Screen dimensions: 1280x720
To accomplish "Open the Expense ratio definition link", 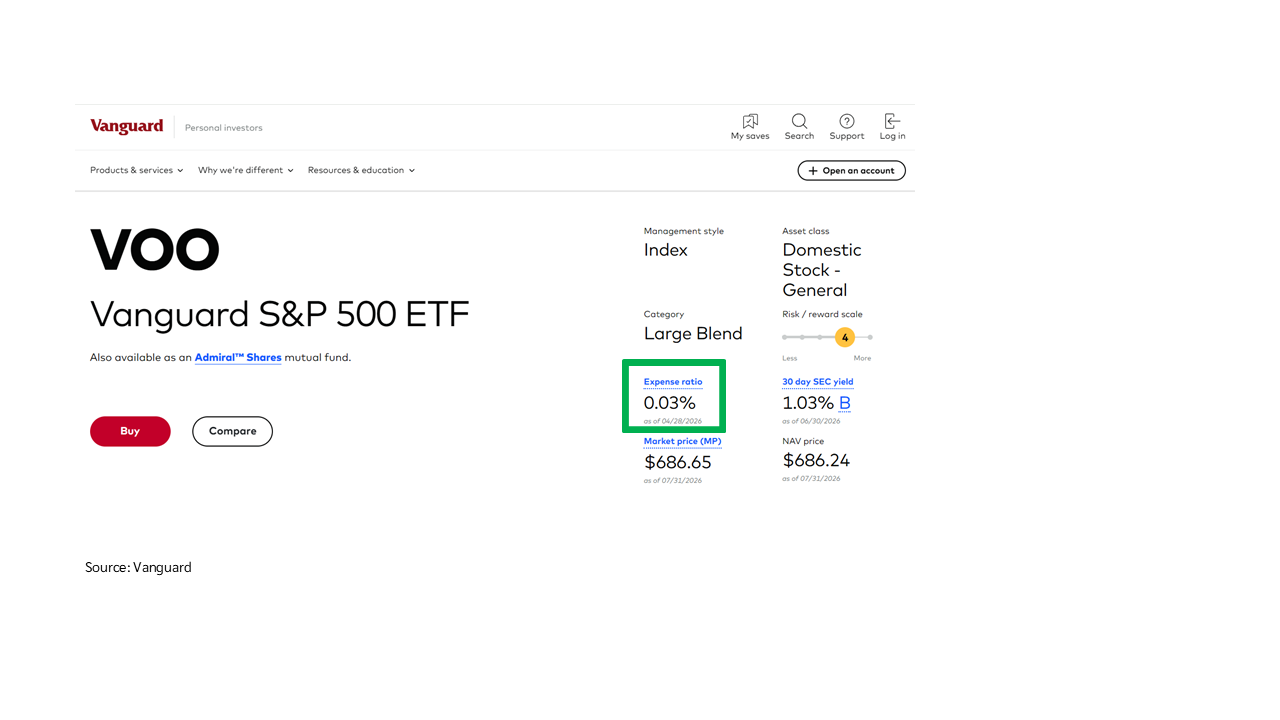I will [673, 382].
